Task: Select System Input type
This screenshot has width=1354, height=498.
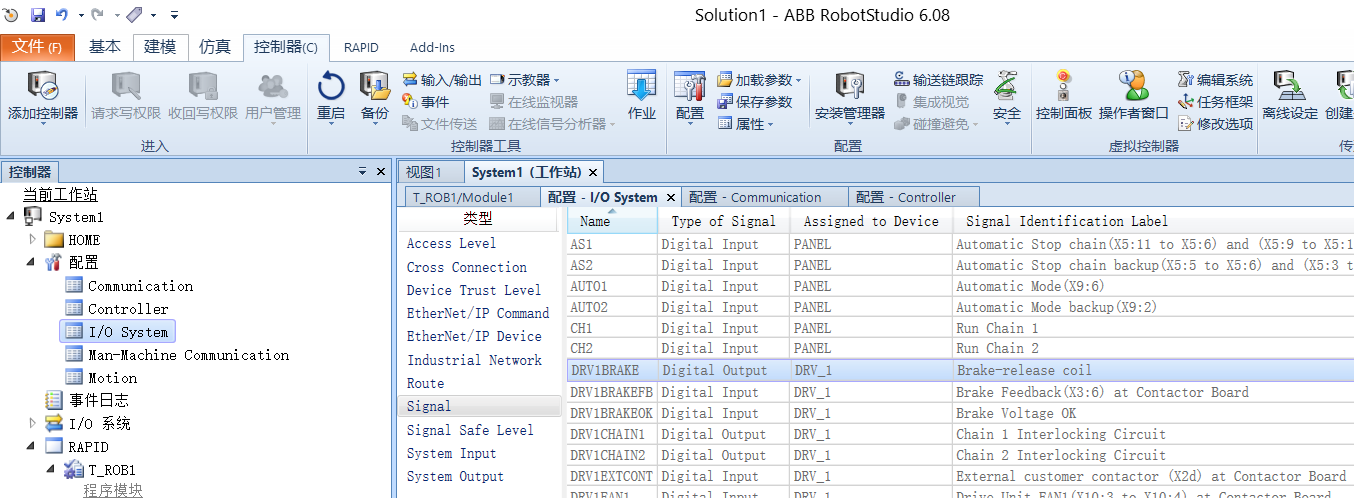Action: click(x=451, y=453)
